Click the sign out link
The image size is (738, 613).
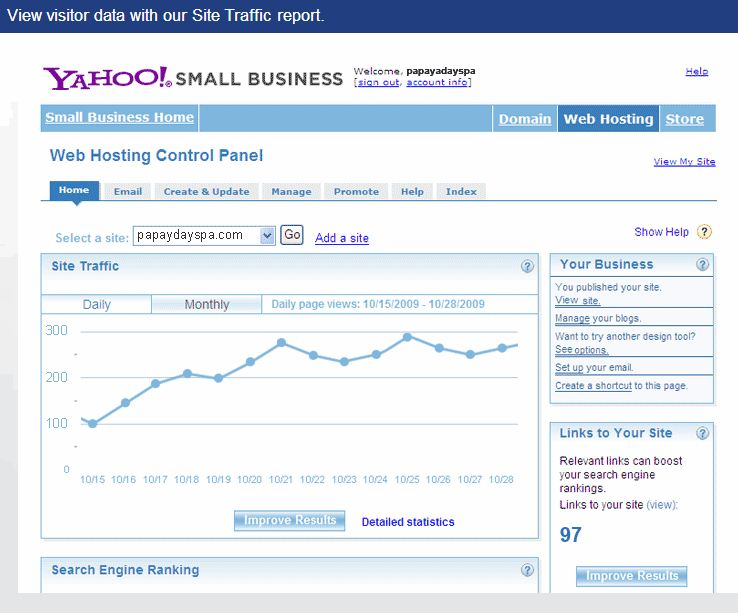coord(379,82)
